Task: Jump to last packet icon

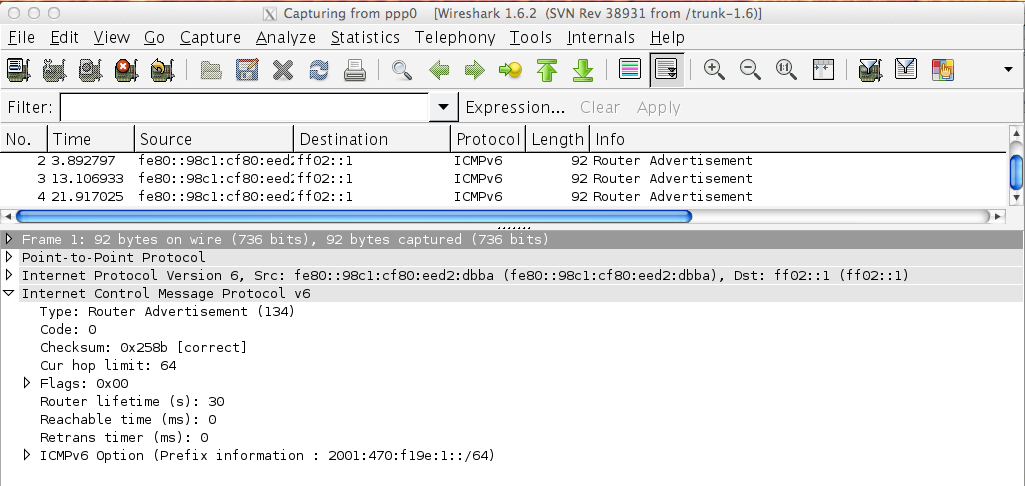Action: tap(582, 69)
